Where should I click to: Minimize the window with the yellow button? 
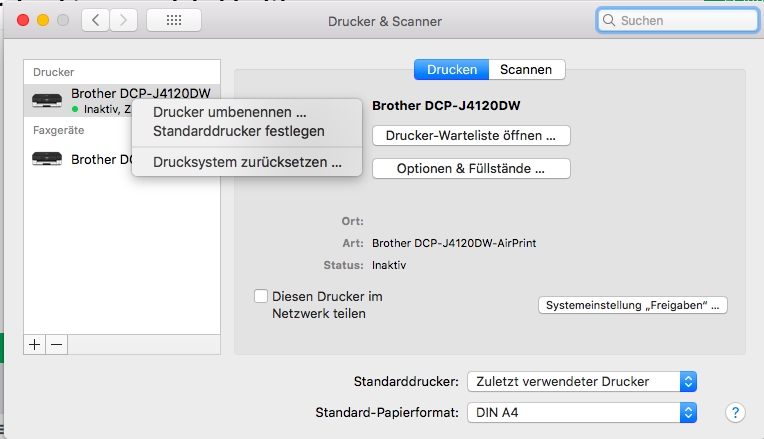[x=43, y=20]
